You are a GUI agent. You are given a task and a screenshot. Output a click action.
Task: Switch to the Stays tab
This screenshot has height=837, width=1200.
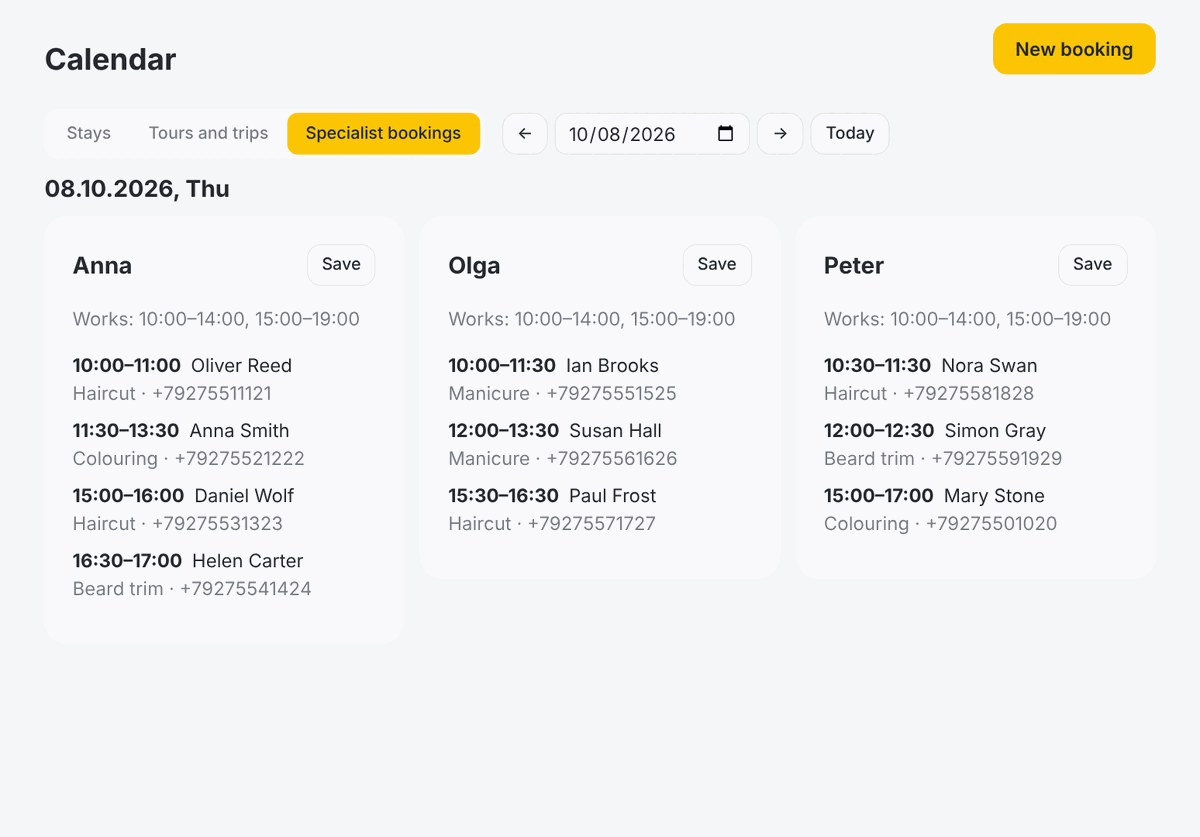[89, 134]
